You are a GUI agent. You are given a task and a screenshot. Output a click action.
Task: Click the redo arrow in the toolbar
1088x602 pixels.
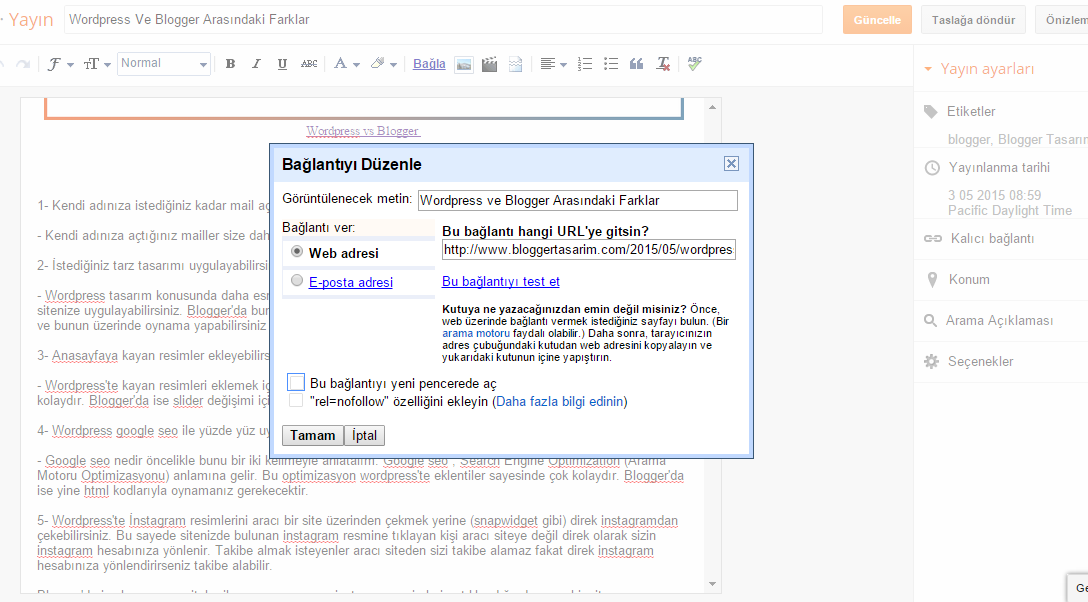(x=23, y=64)
